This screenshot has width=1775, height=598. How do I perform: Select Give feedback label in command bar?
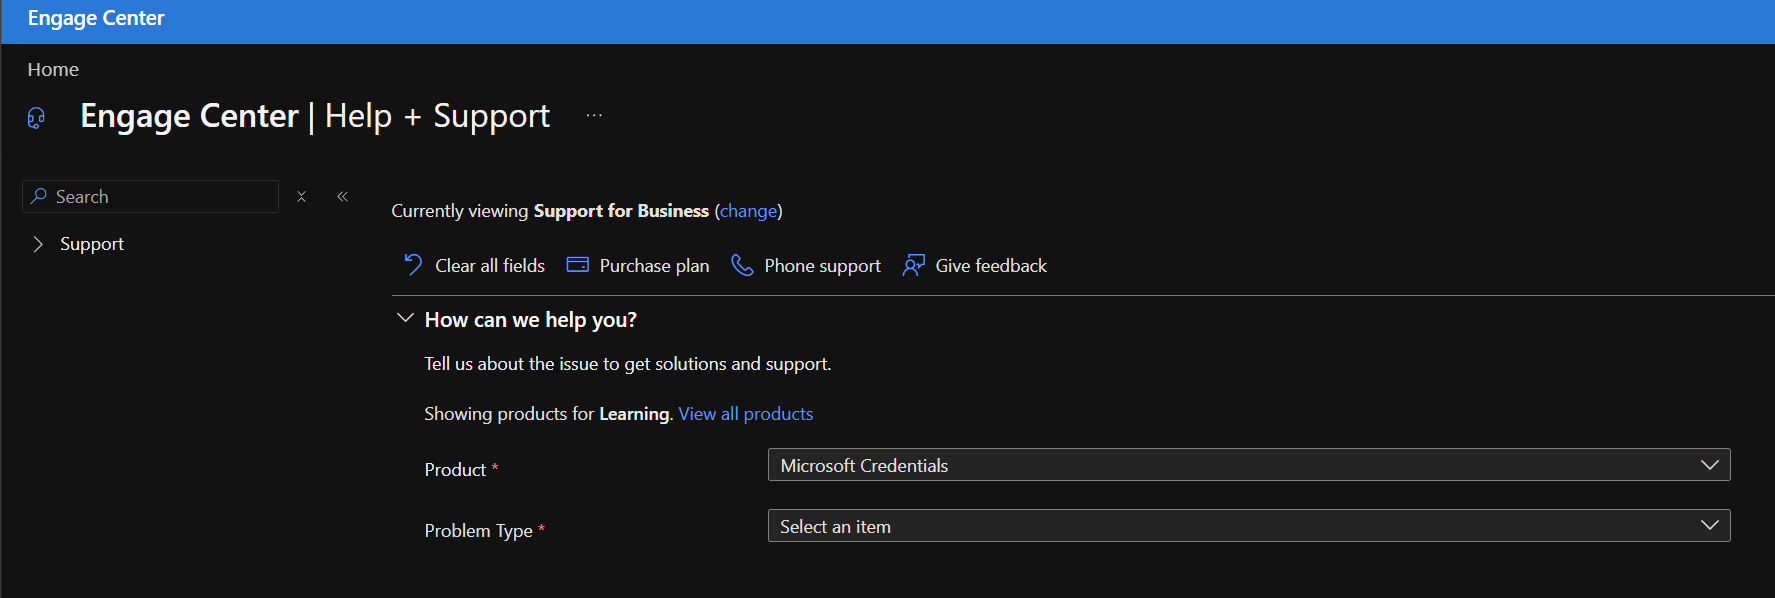click(x=991, y=266)
